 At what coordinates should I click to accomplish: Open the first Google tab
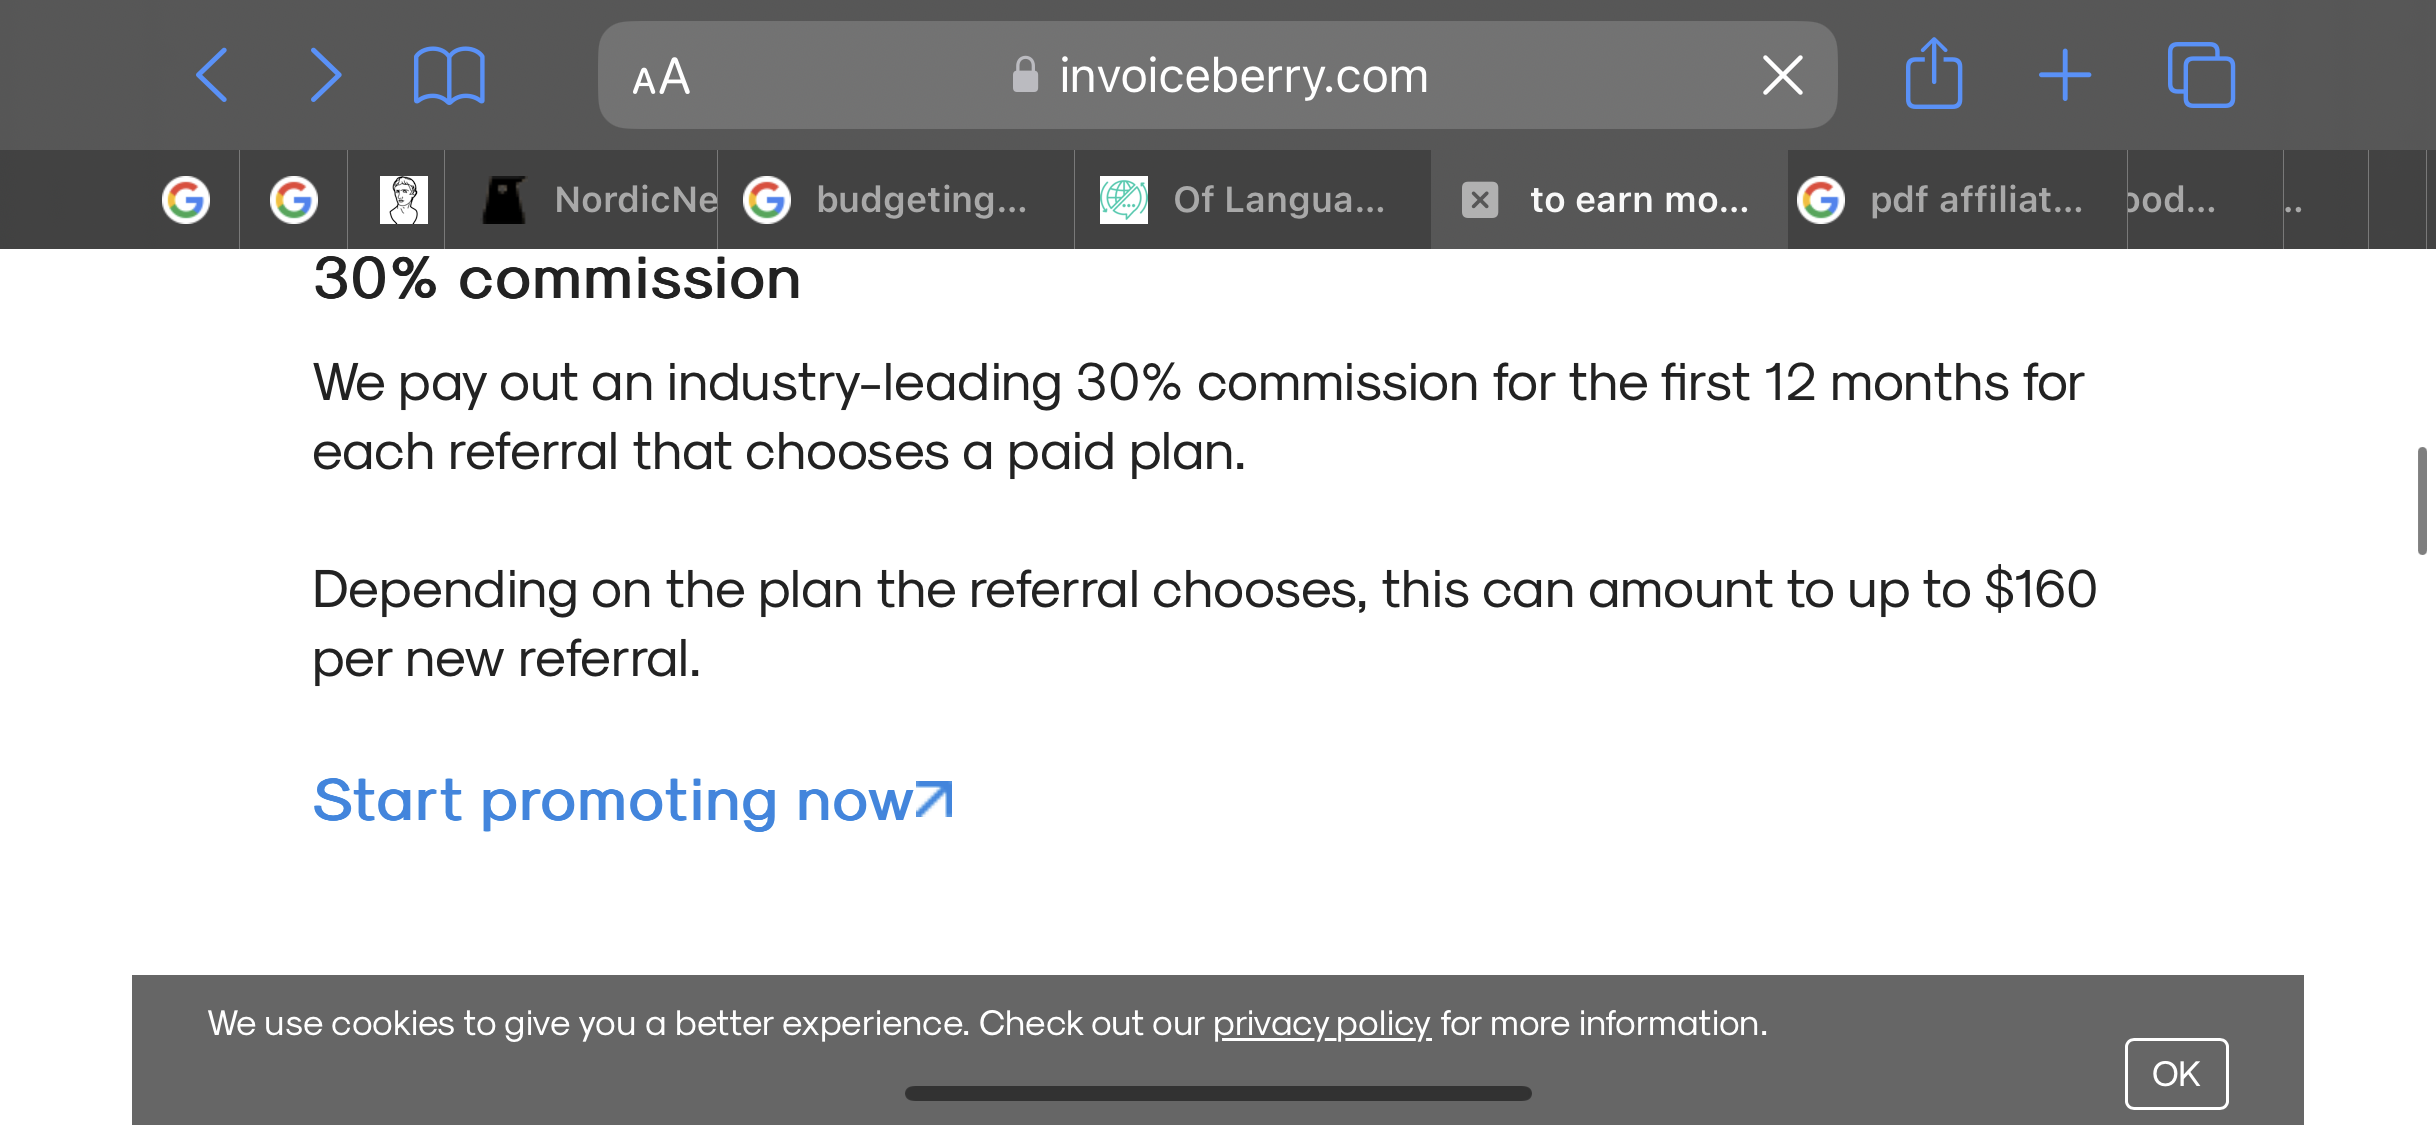click(186, 199)
